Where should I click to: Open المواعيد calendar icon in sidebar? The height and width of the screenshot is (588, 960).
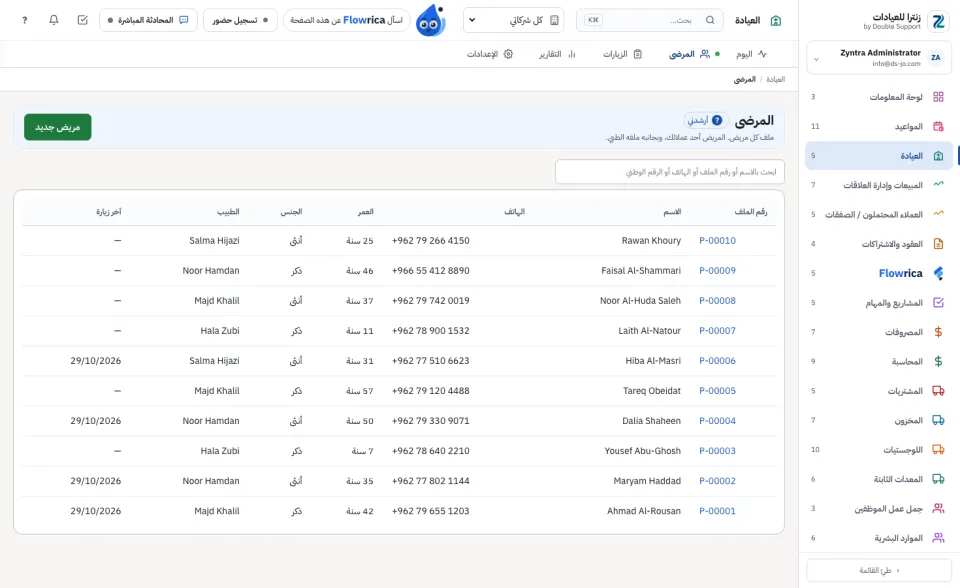tap(938, 126)
